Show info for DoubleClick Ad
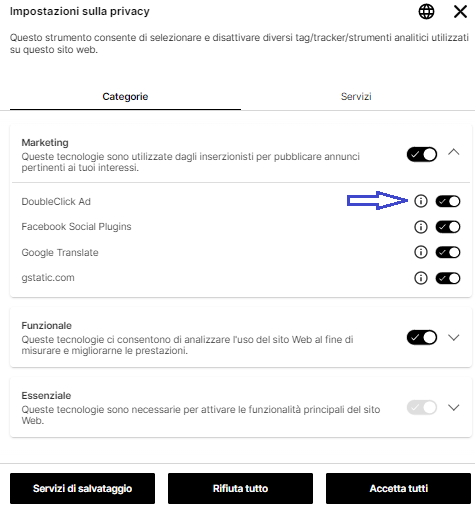 (421, 201)
